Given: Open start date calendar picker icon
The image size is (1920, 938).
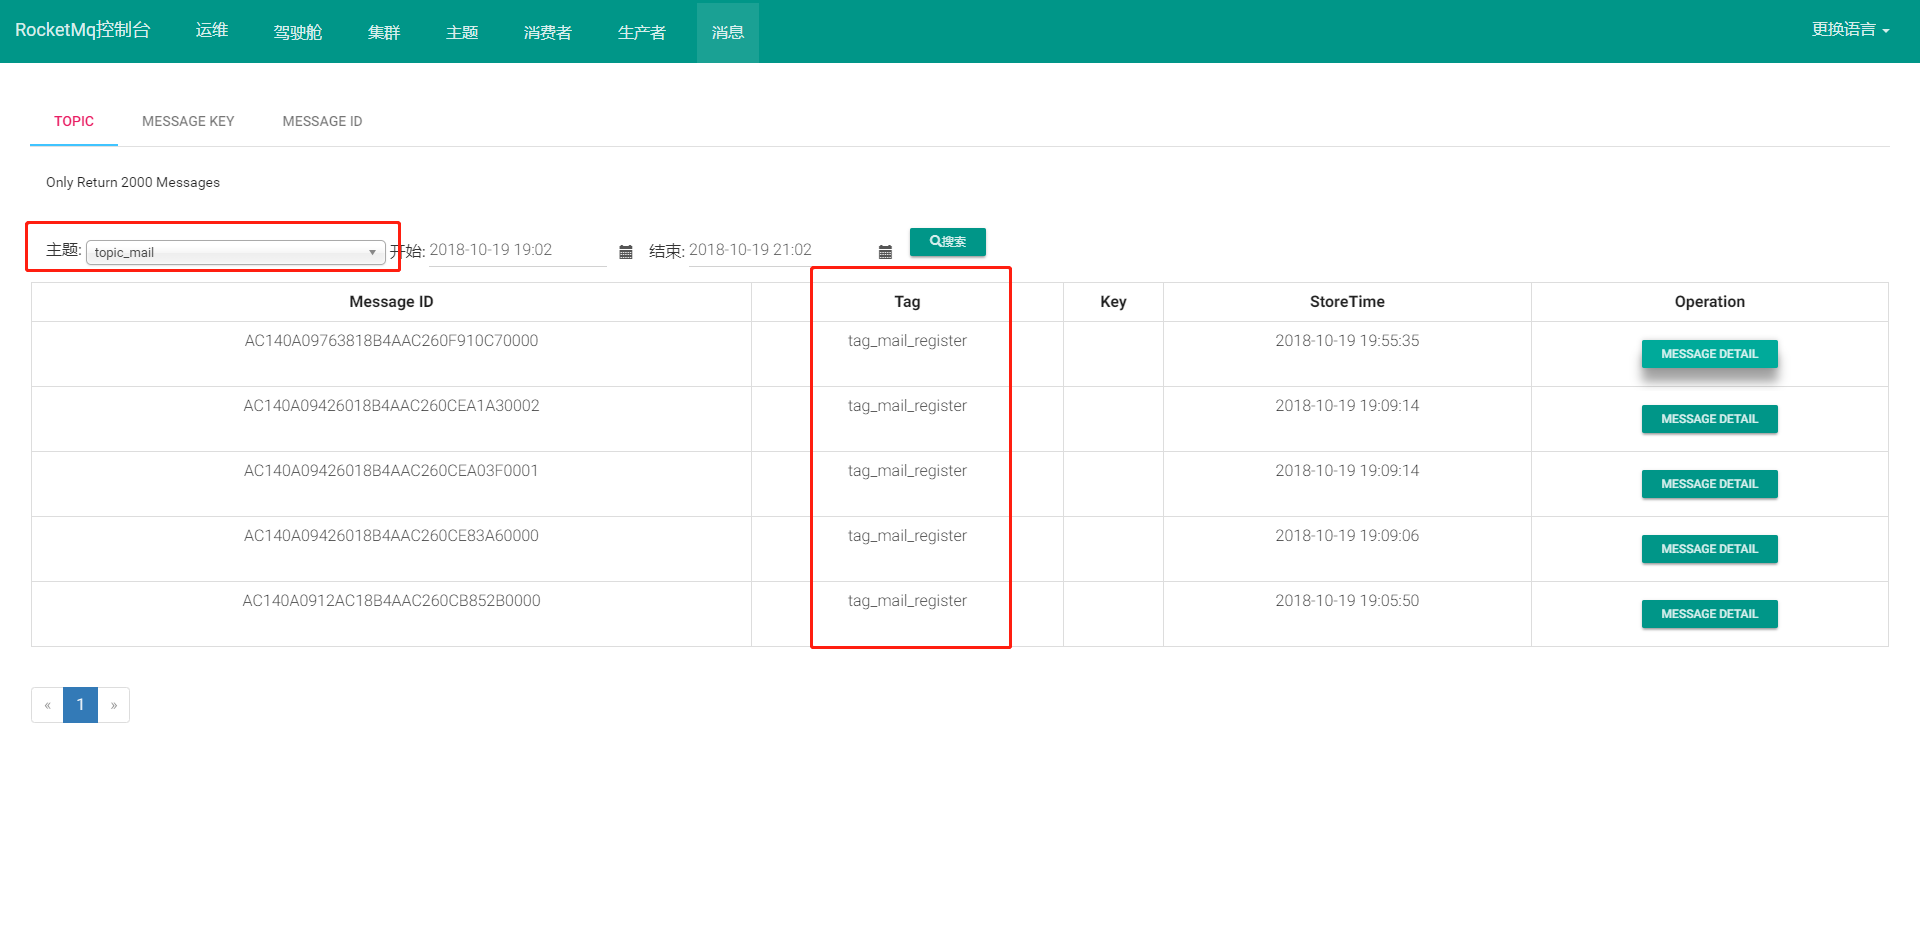Looking at the screenshot, I should point(626,252).
